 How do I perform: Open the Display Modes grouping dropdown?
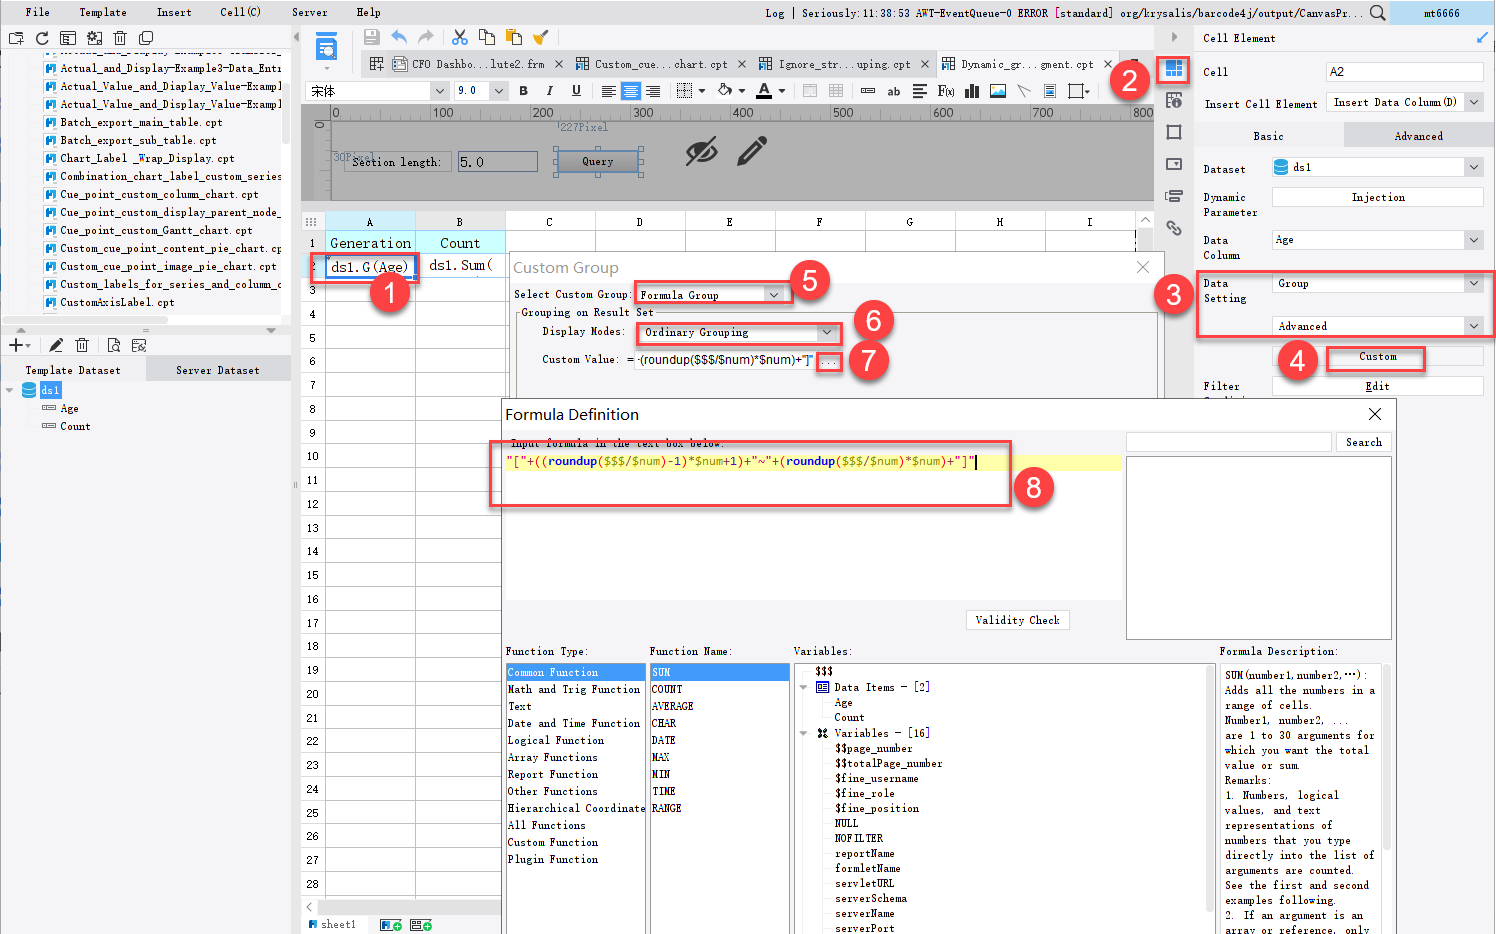pyautogui.click(x=826, y=332)
